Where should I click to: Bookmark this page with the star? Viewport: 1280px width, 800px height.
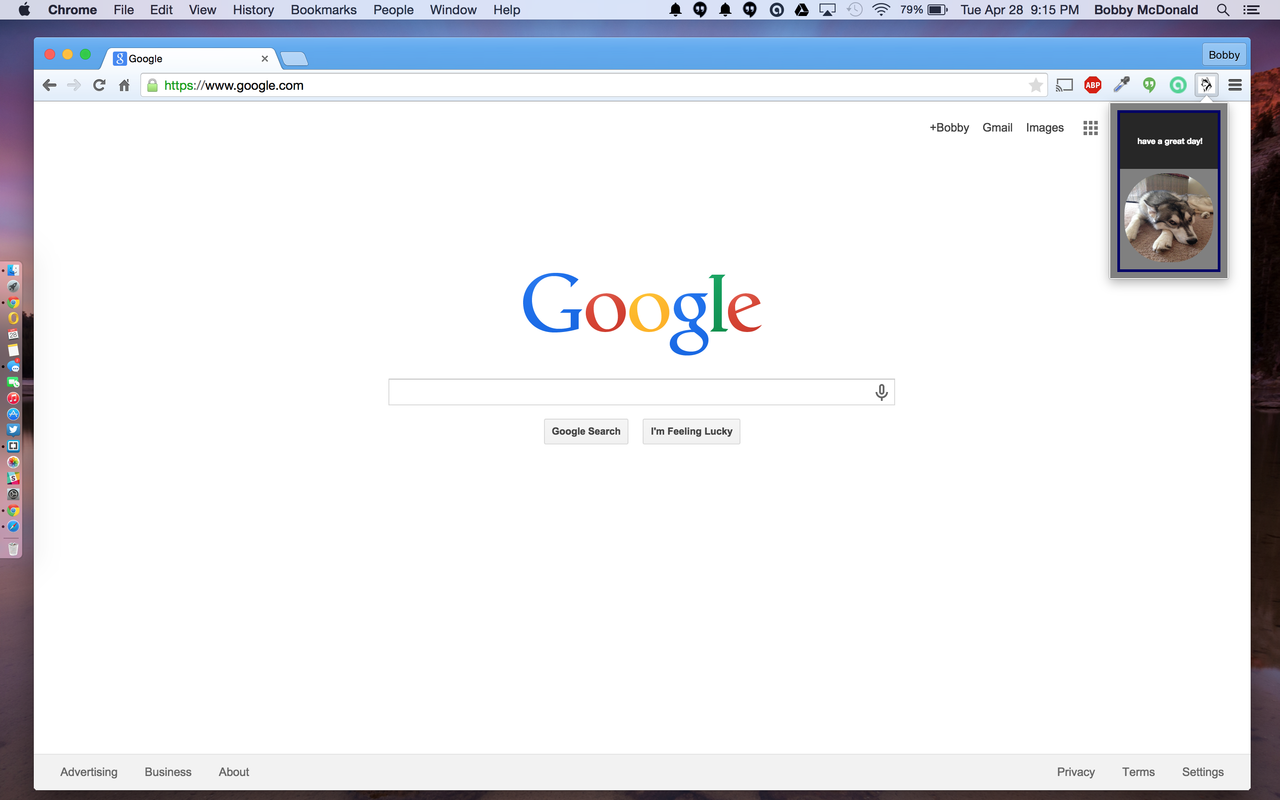tap(1036, 85)
